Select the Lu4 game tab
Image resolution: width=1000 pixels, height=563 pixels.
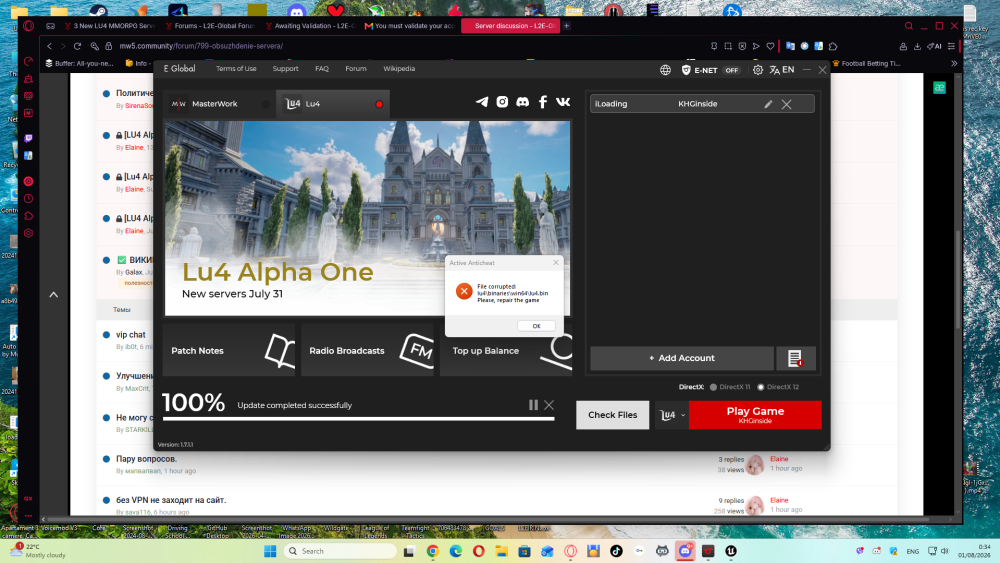333,104
